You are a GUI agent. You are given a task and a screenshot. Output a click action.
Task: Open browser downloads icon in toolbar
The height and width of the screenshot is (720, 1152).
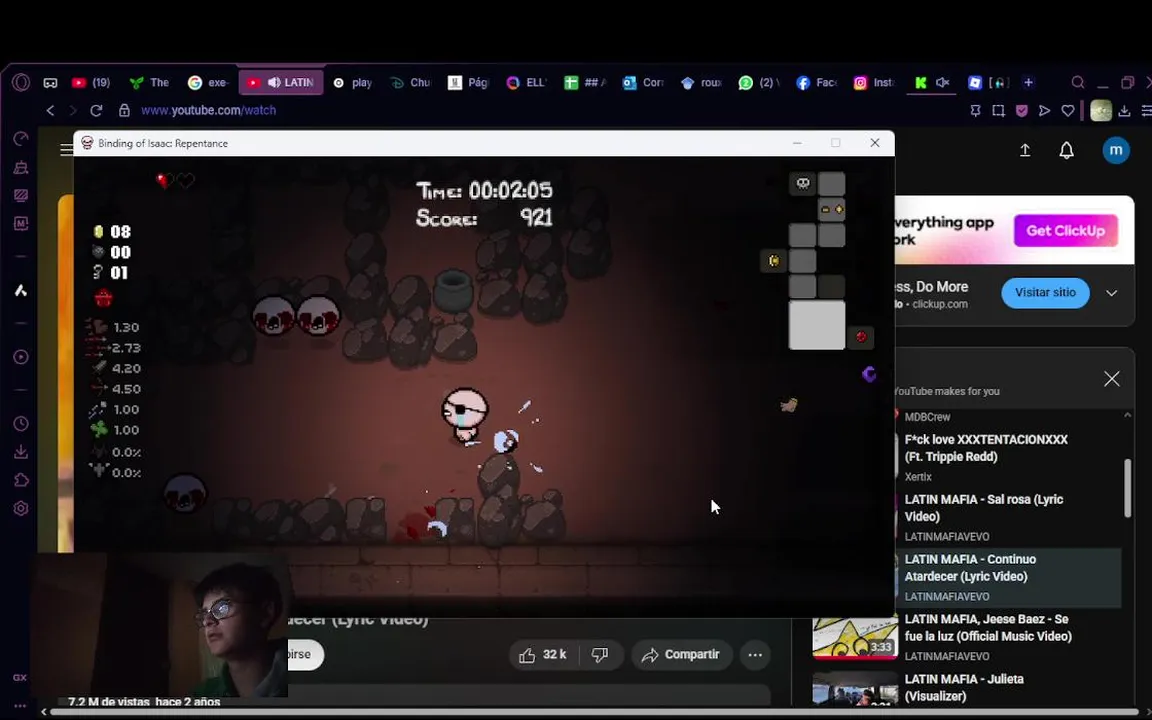pos(1124,111)
